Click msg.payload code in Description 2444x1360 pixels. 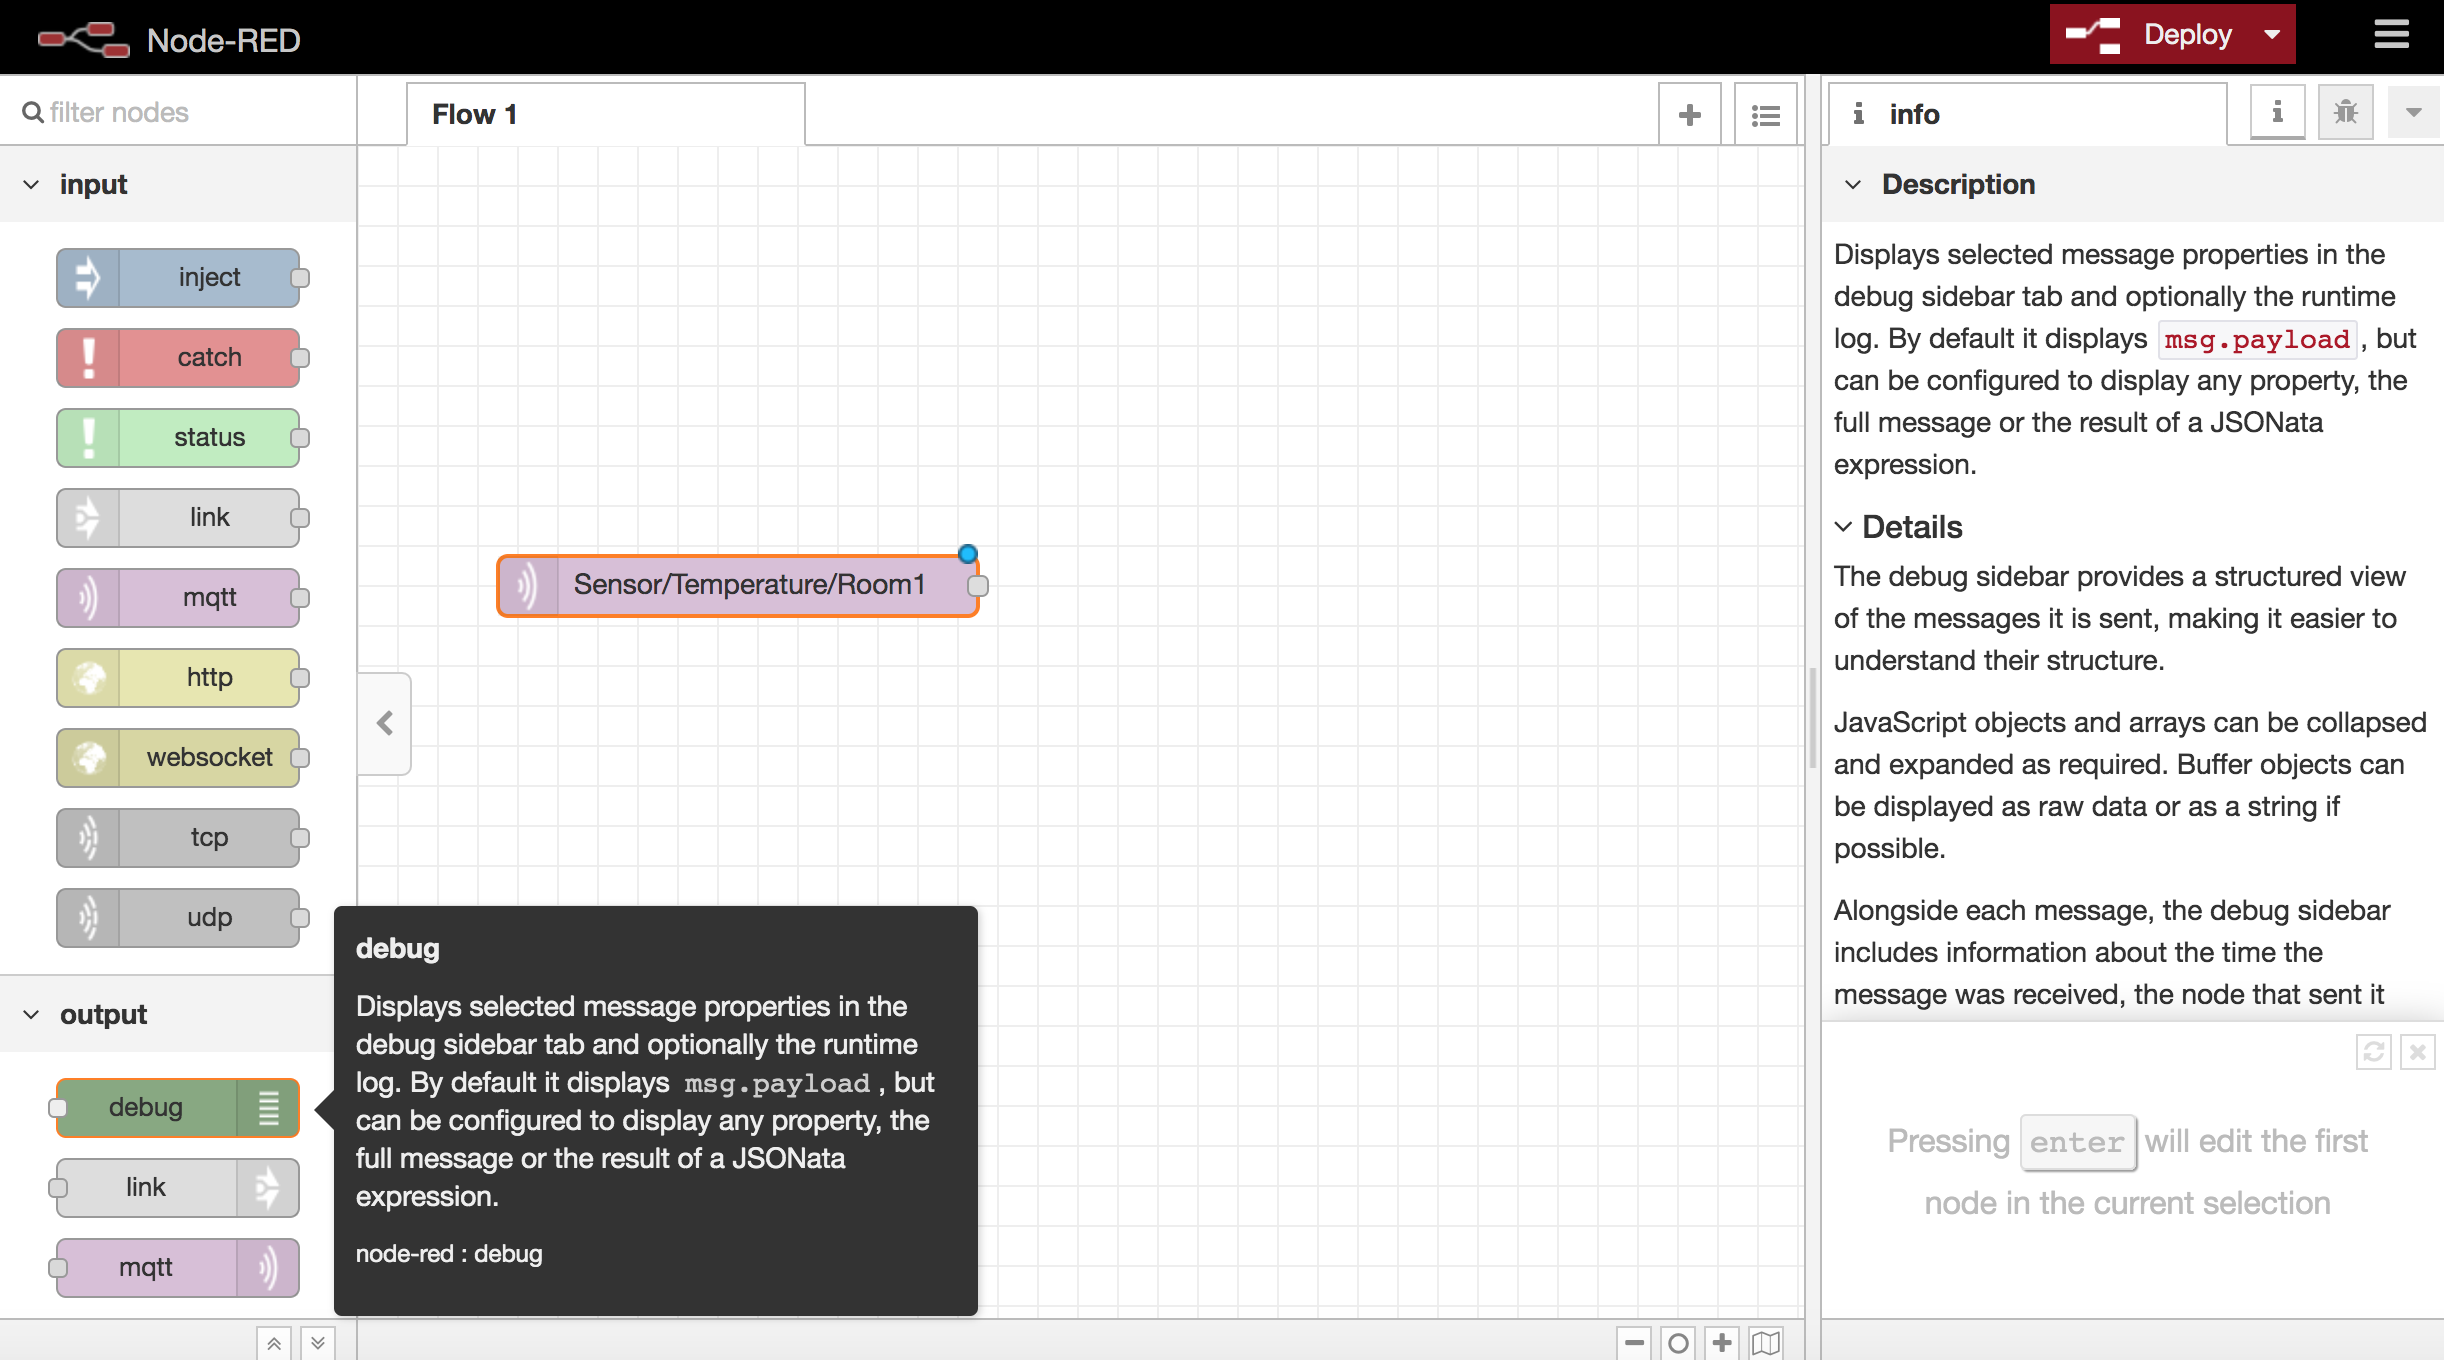click(x=2256, y=340)
